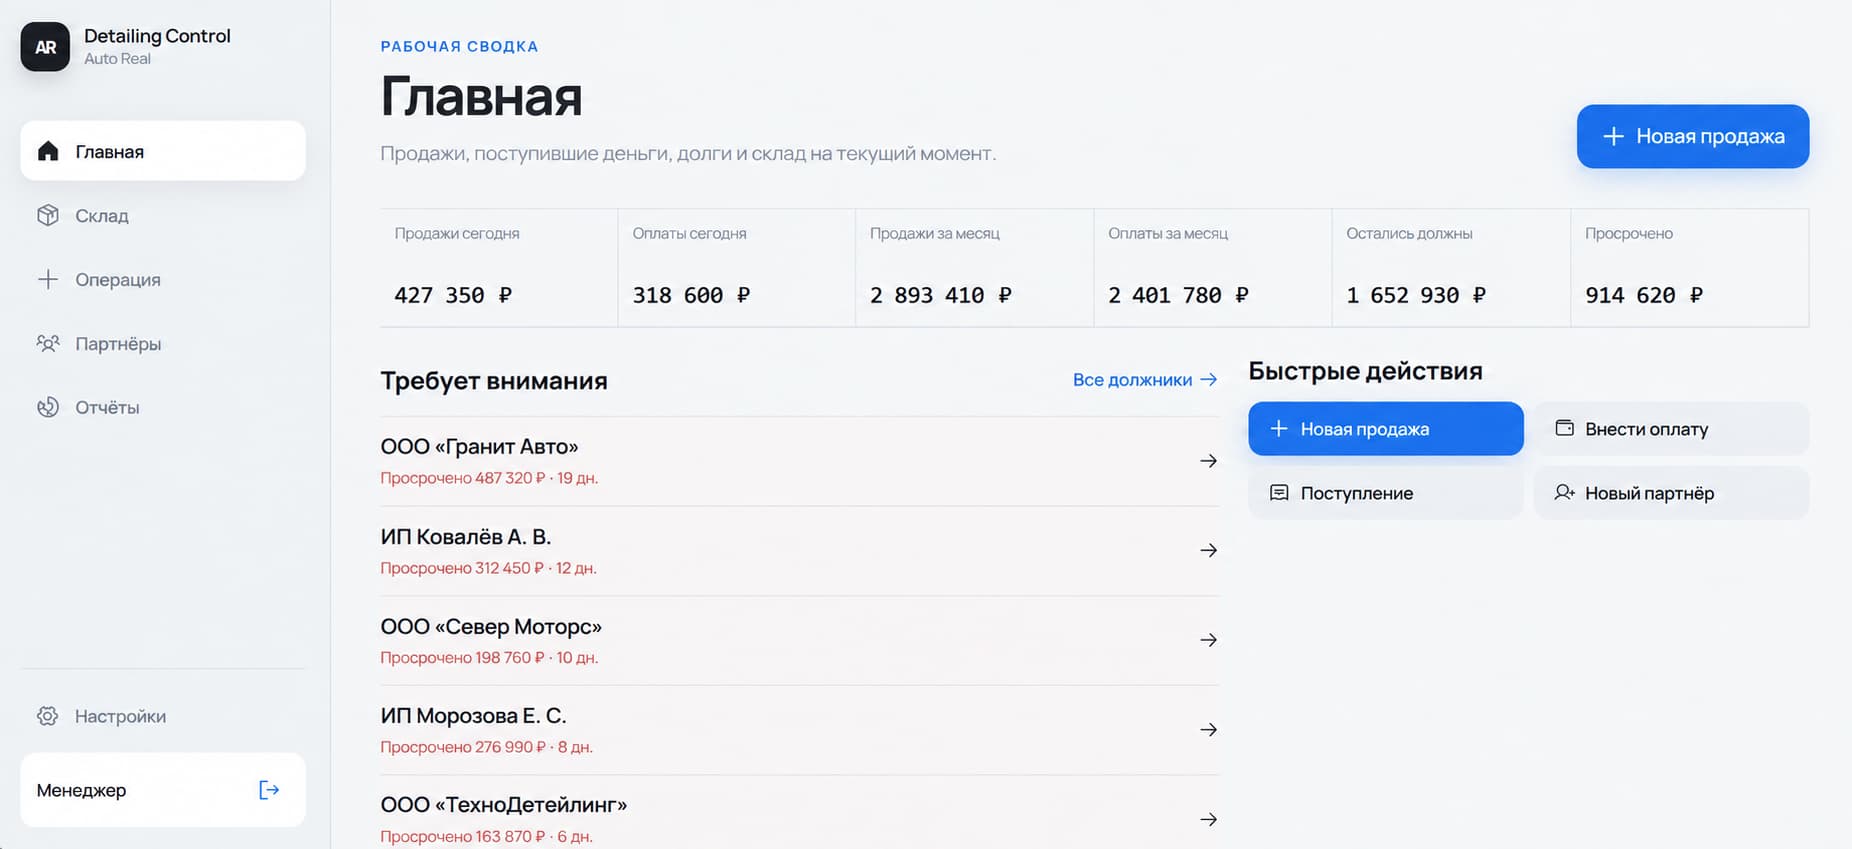Click Новая продажа in Быстрые действия
Viewport: 1852px width, 849px height.
1385,429
